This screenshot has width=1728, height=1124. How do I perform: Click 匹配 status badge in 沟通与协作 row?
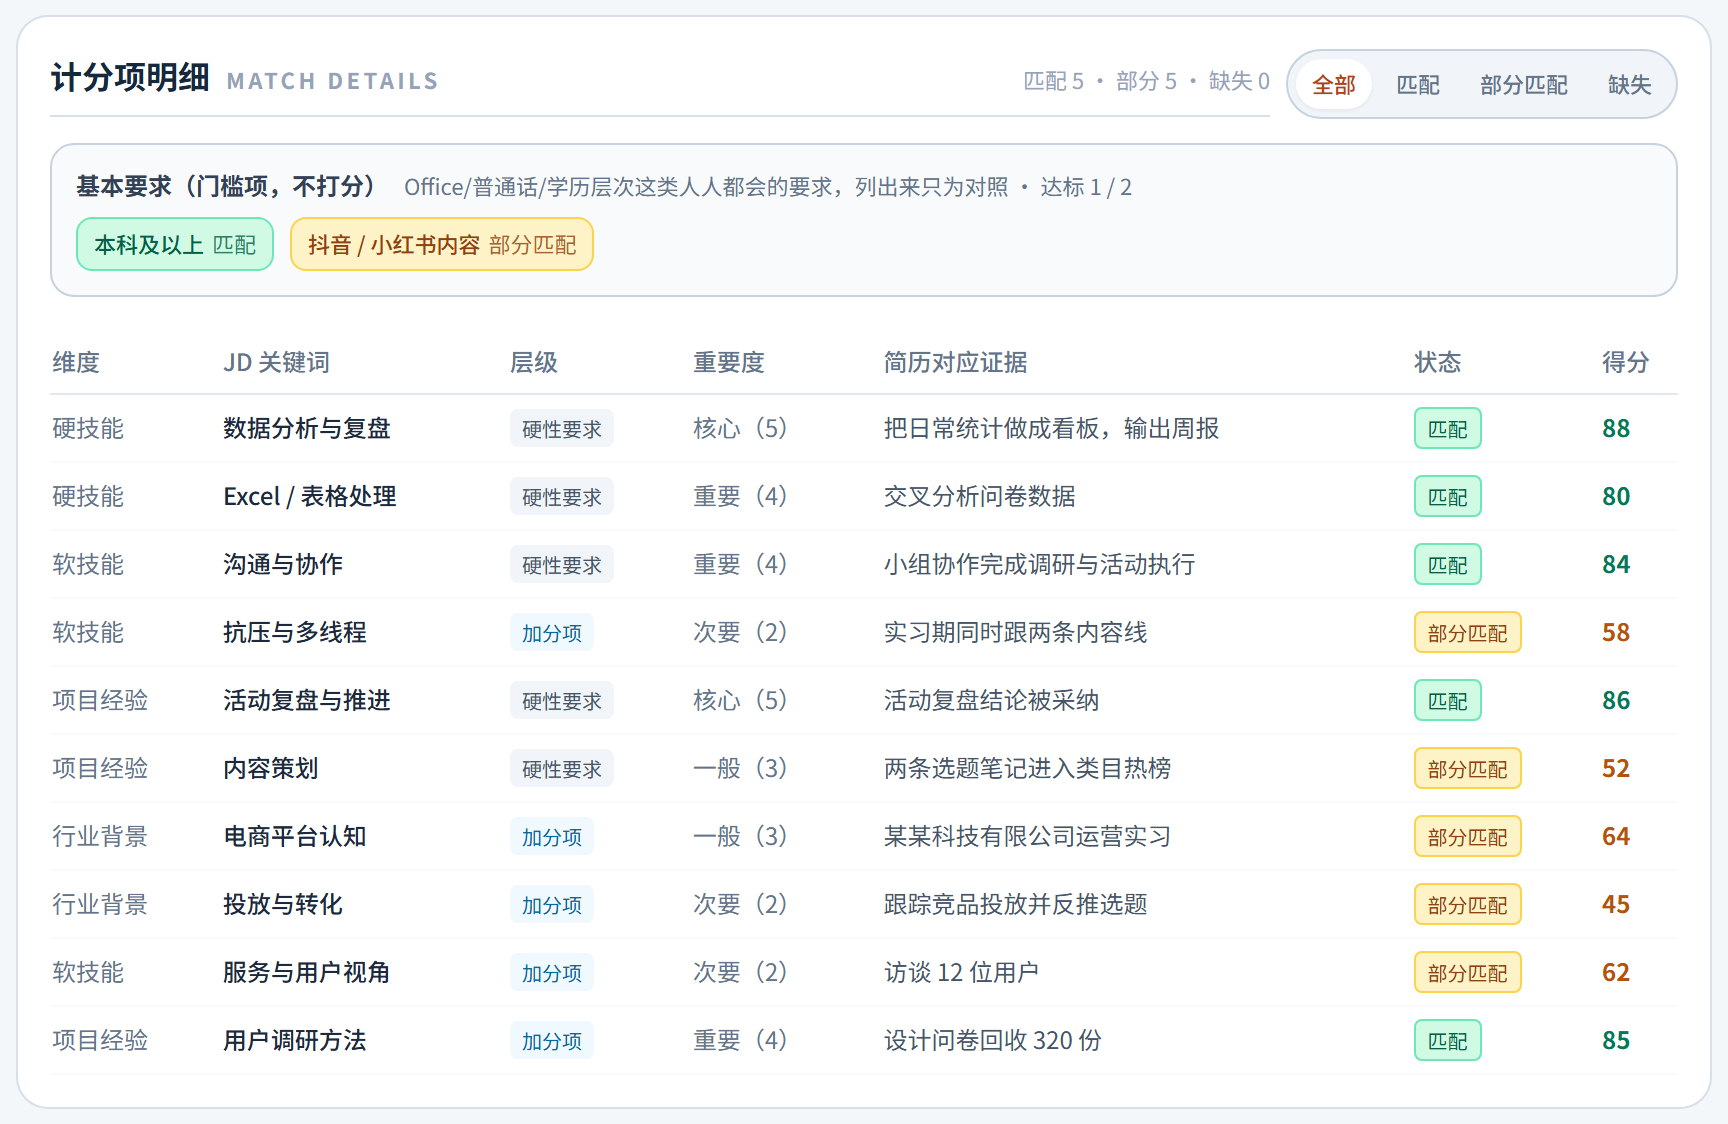pyautogui.click(x=1448, y=565)
